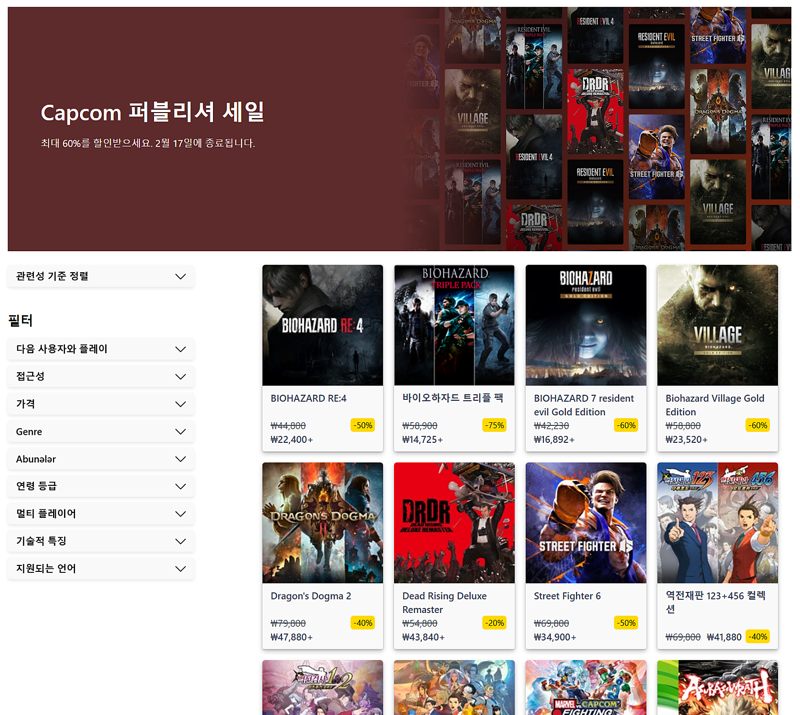Click BIOHAZARD 7 resident evil Gold Edition title
This screenshot has height=715, width=800.
click(x=584, y=405)
